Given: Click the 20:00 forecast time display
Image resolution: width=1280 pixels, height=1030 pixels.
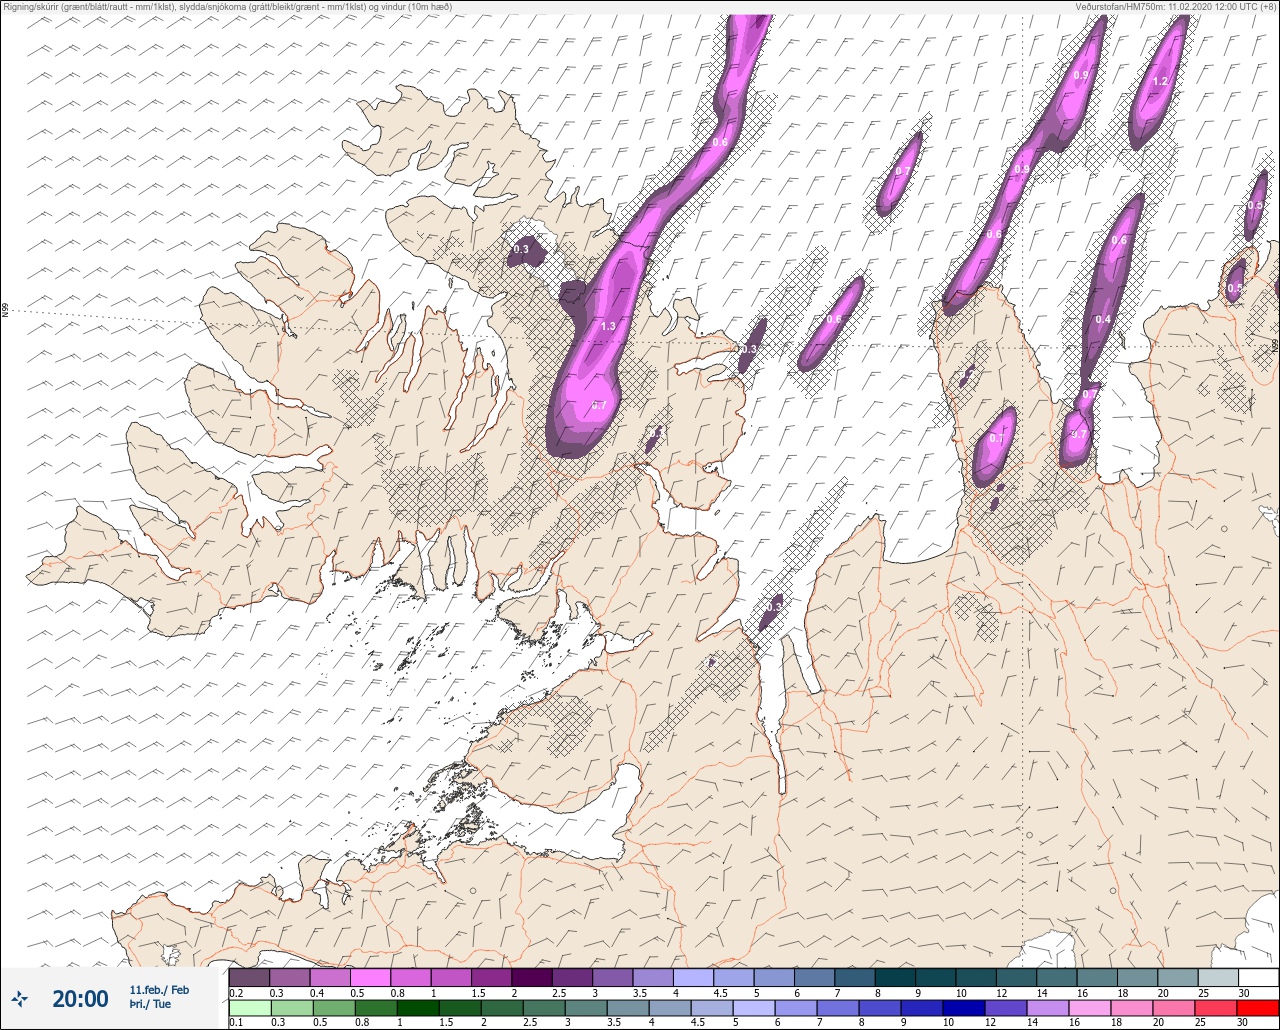Looking at the screenshot, I should [x=80, y=998].
